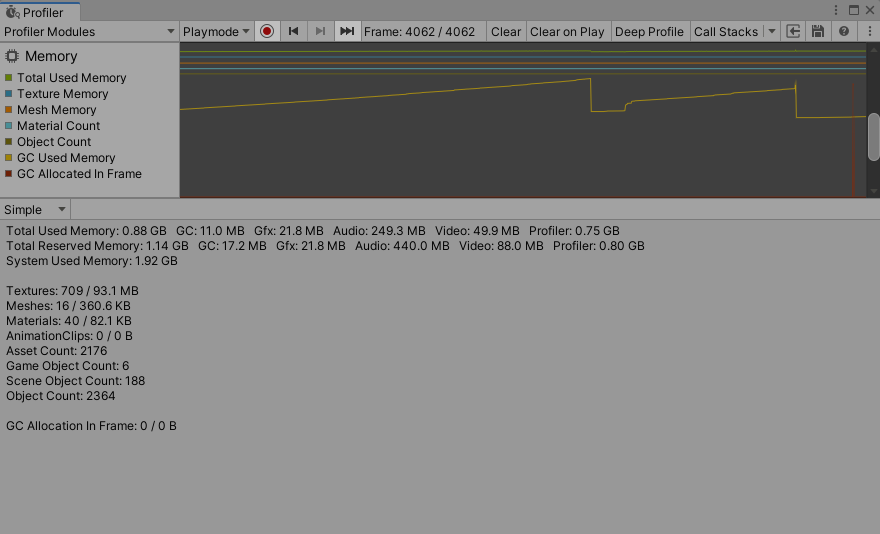Toggle the red Record button

tap(267, 31)
